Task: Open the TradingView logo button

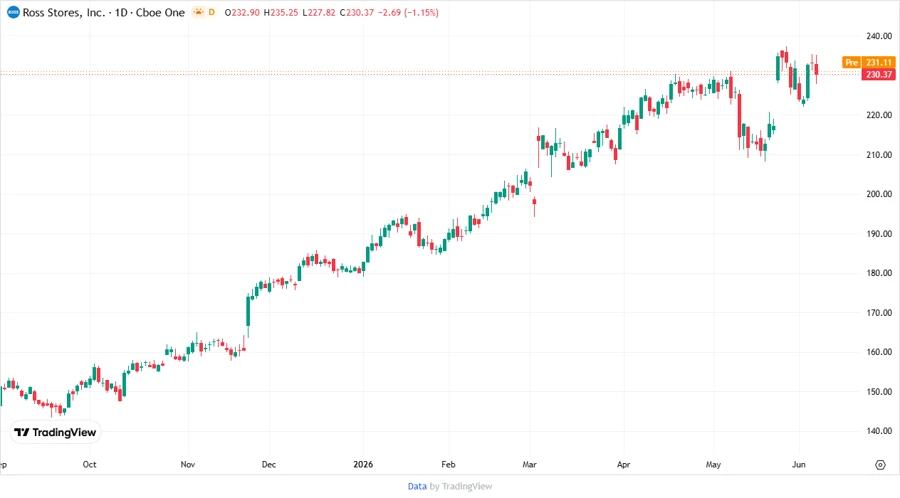Action: pyautogui.click(x=55, y=432)
